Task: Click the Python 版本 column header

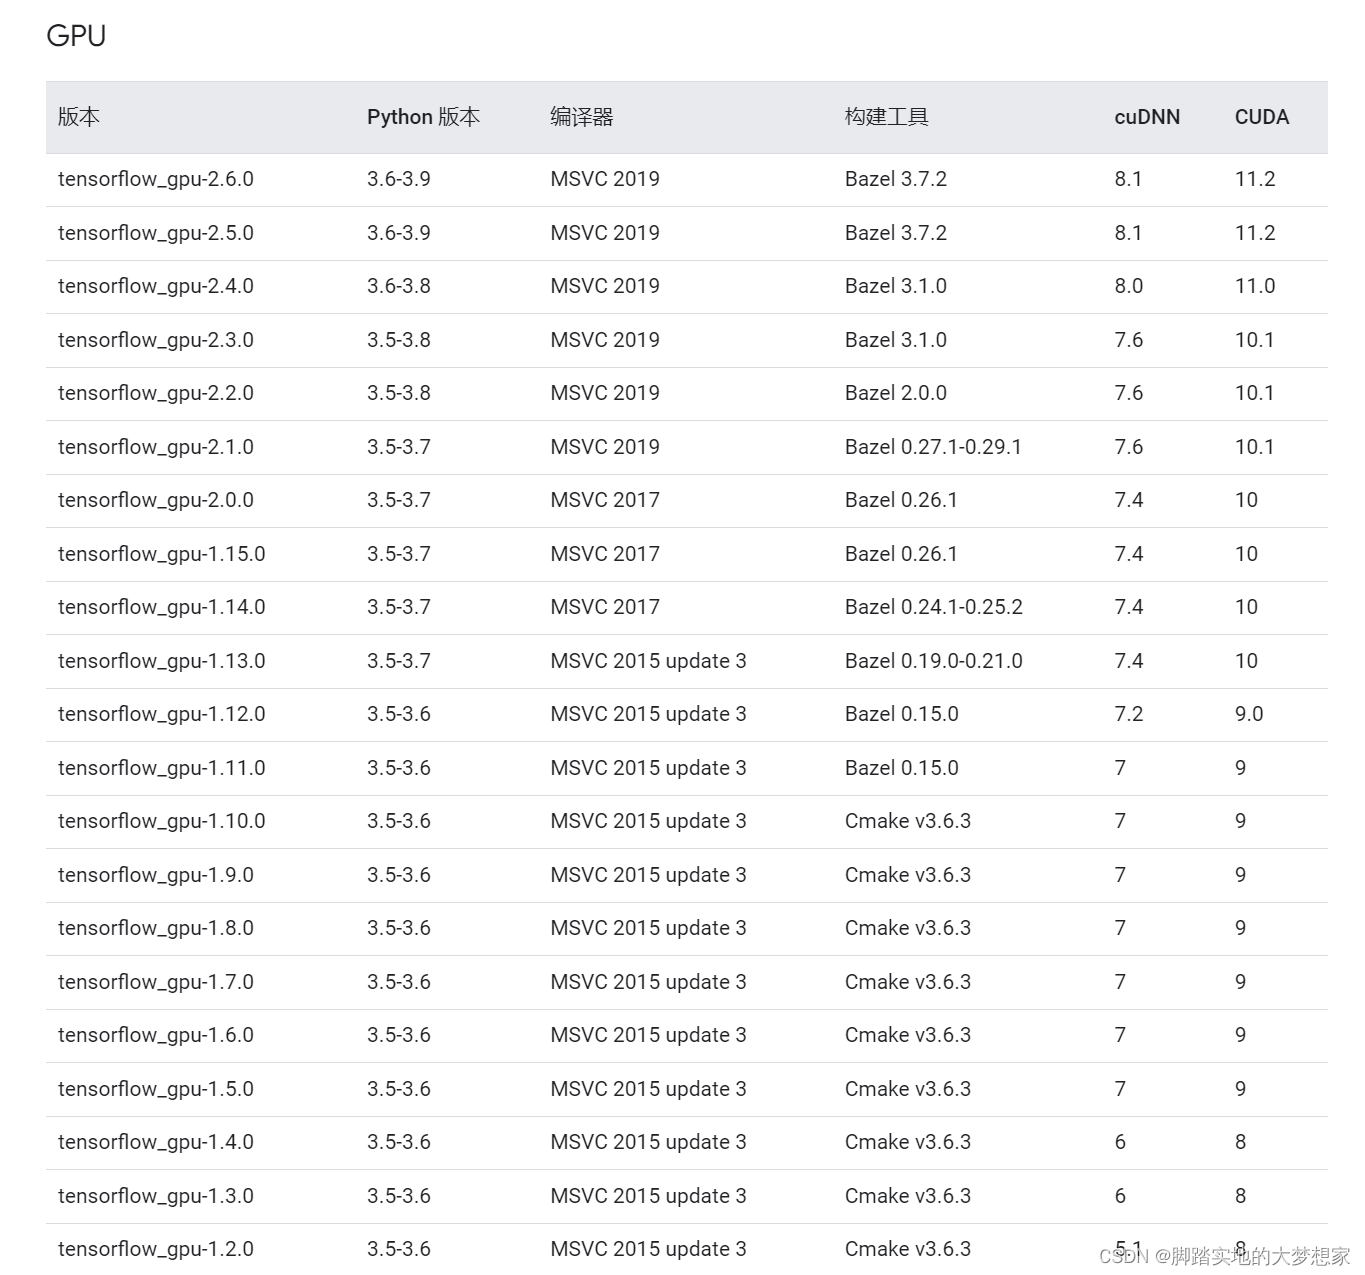Action: coord(423,117)
